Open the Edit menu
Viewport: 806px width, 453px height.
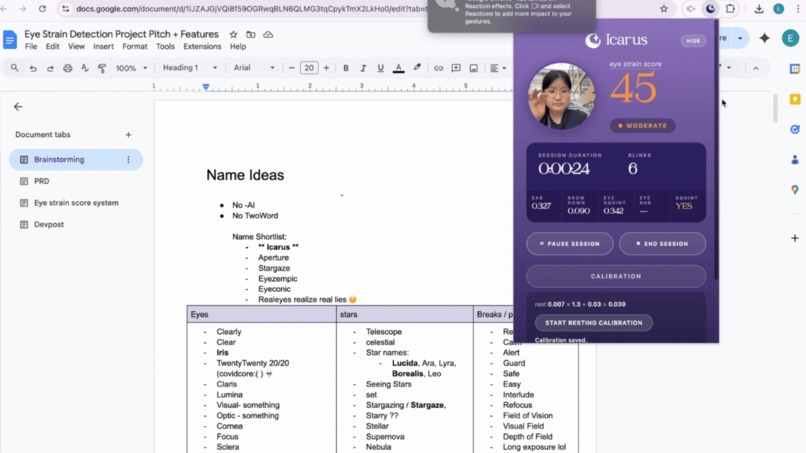pyautogui.click(x=52, y=46)
